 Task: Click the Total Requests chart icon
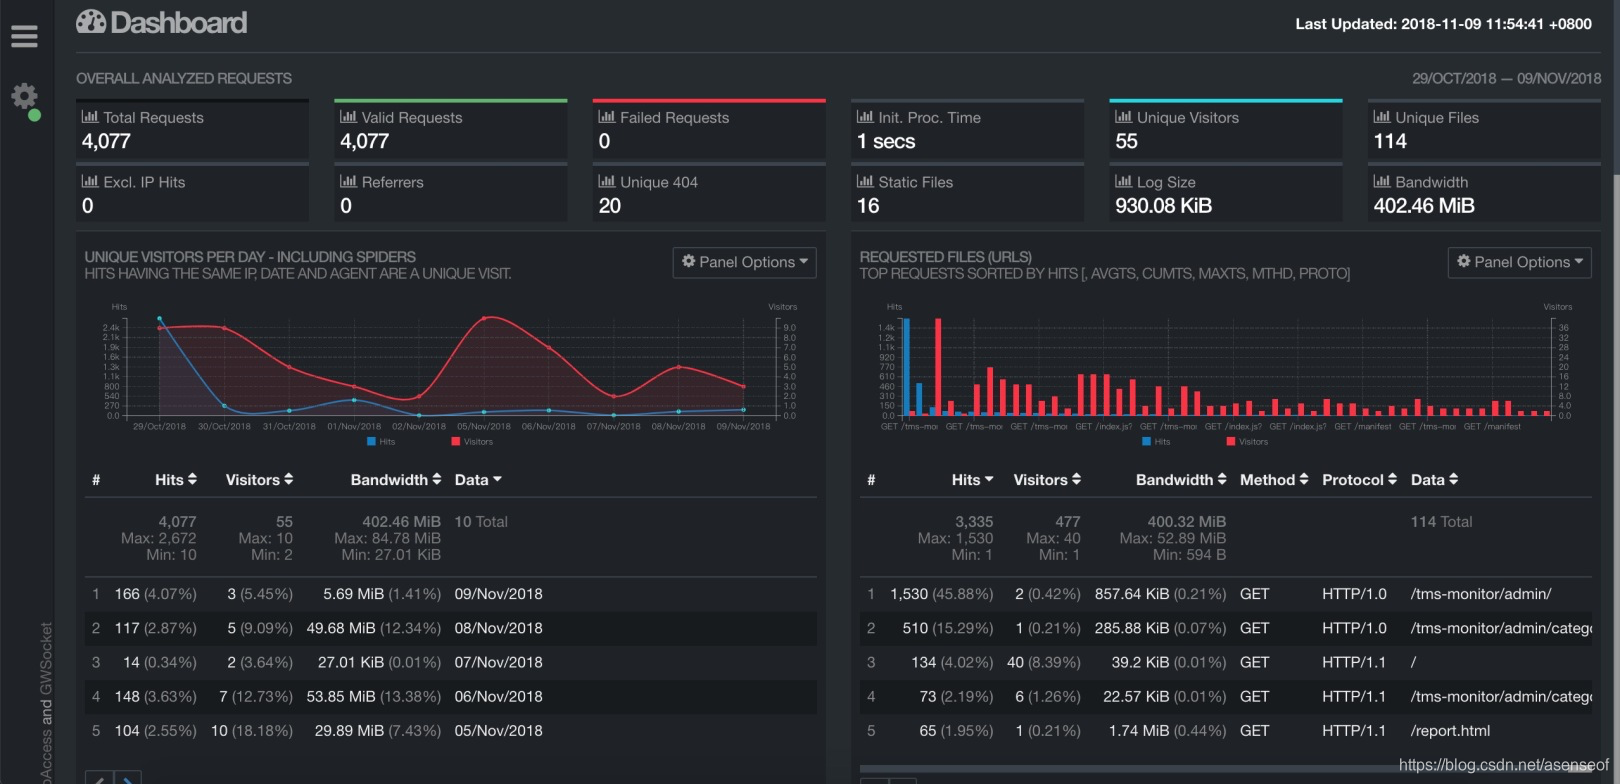tap(90, 117)
